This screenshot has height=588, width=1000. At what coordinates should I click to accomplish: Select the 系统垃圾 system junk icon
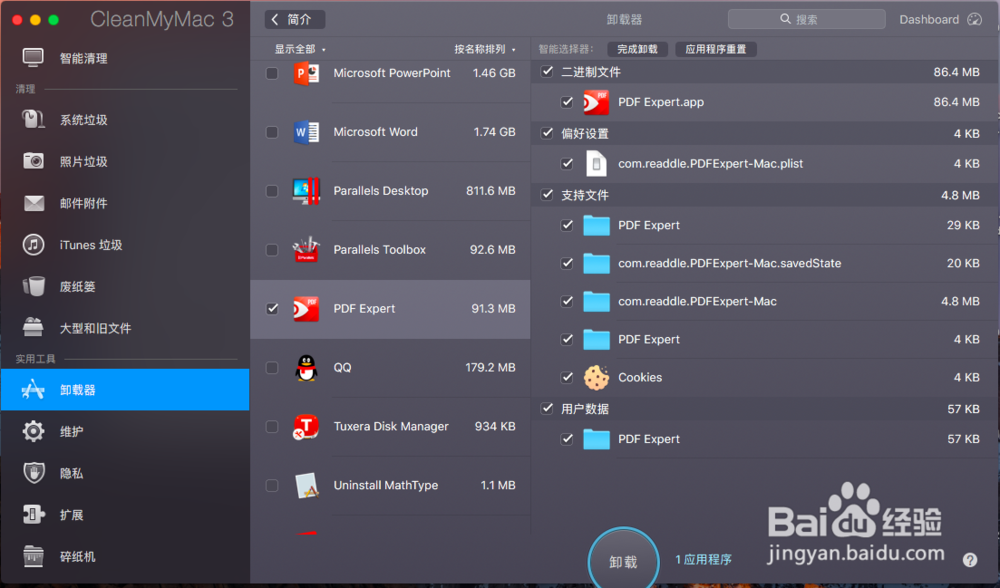(x=33, y=119)
